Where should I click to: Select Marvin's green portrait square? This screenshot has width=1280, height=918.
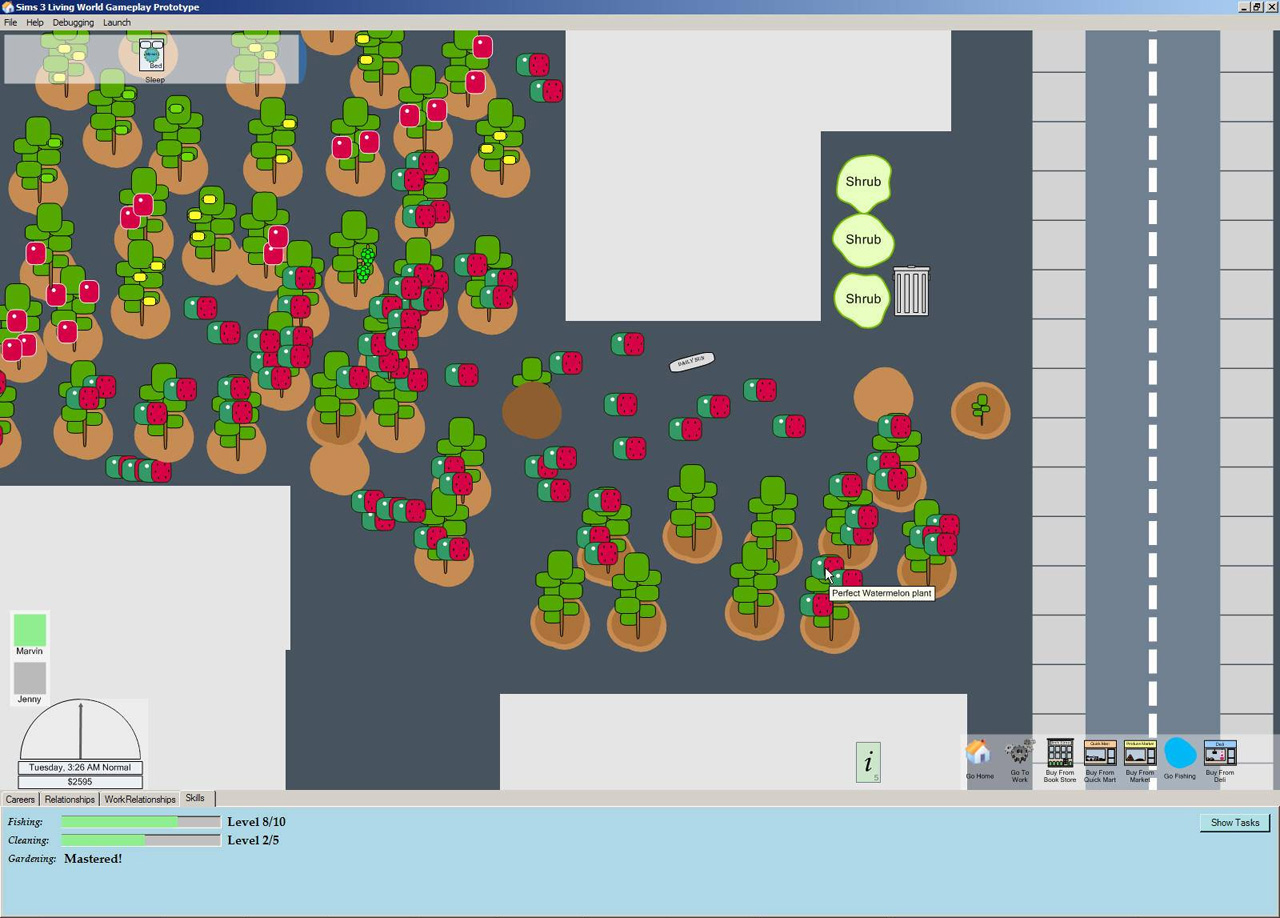(30, 630)
